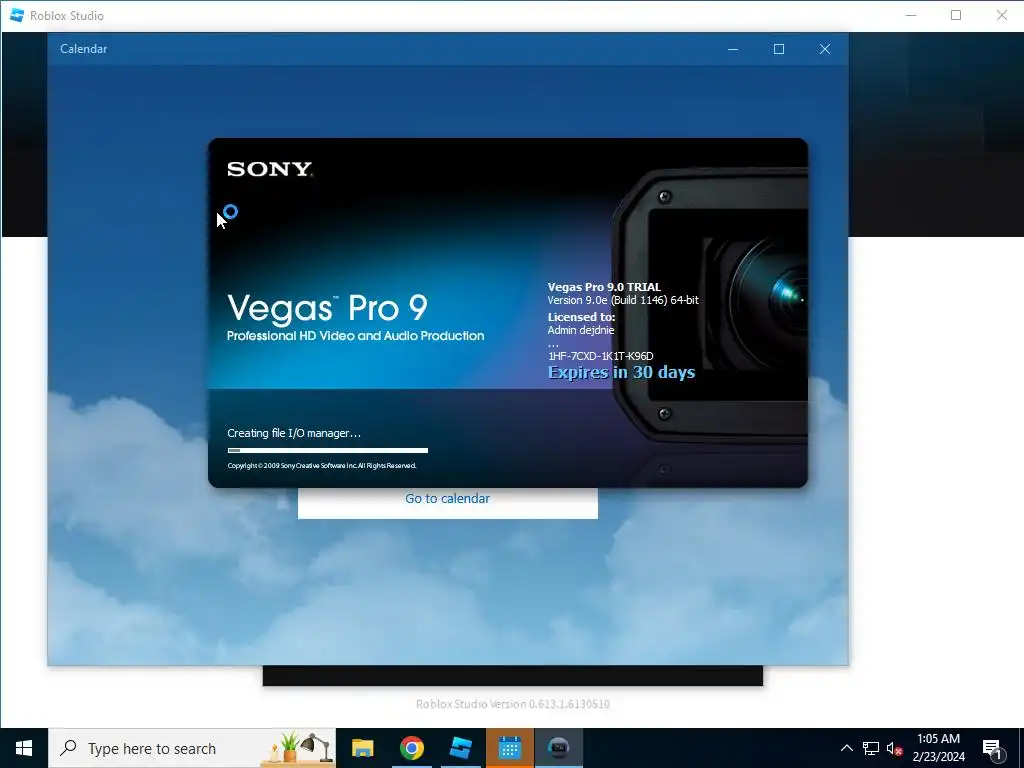The image size is (1024, 768).
Task: Open the Windows Start menu
Action: click(24, 748)
